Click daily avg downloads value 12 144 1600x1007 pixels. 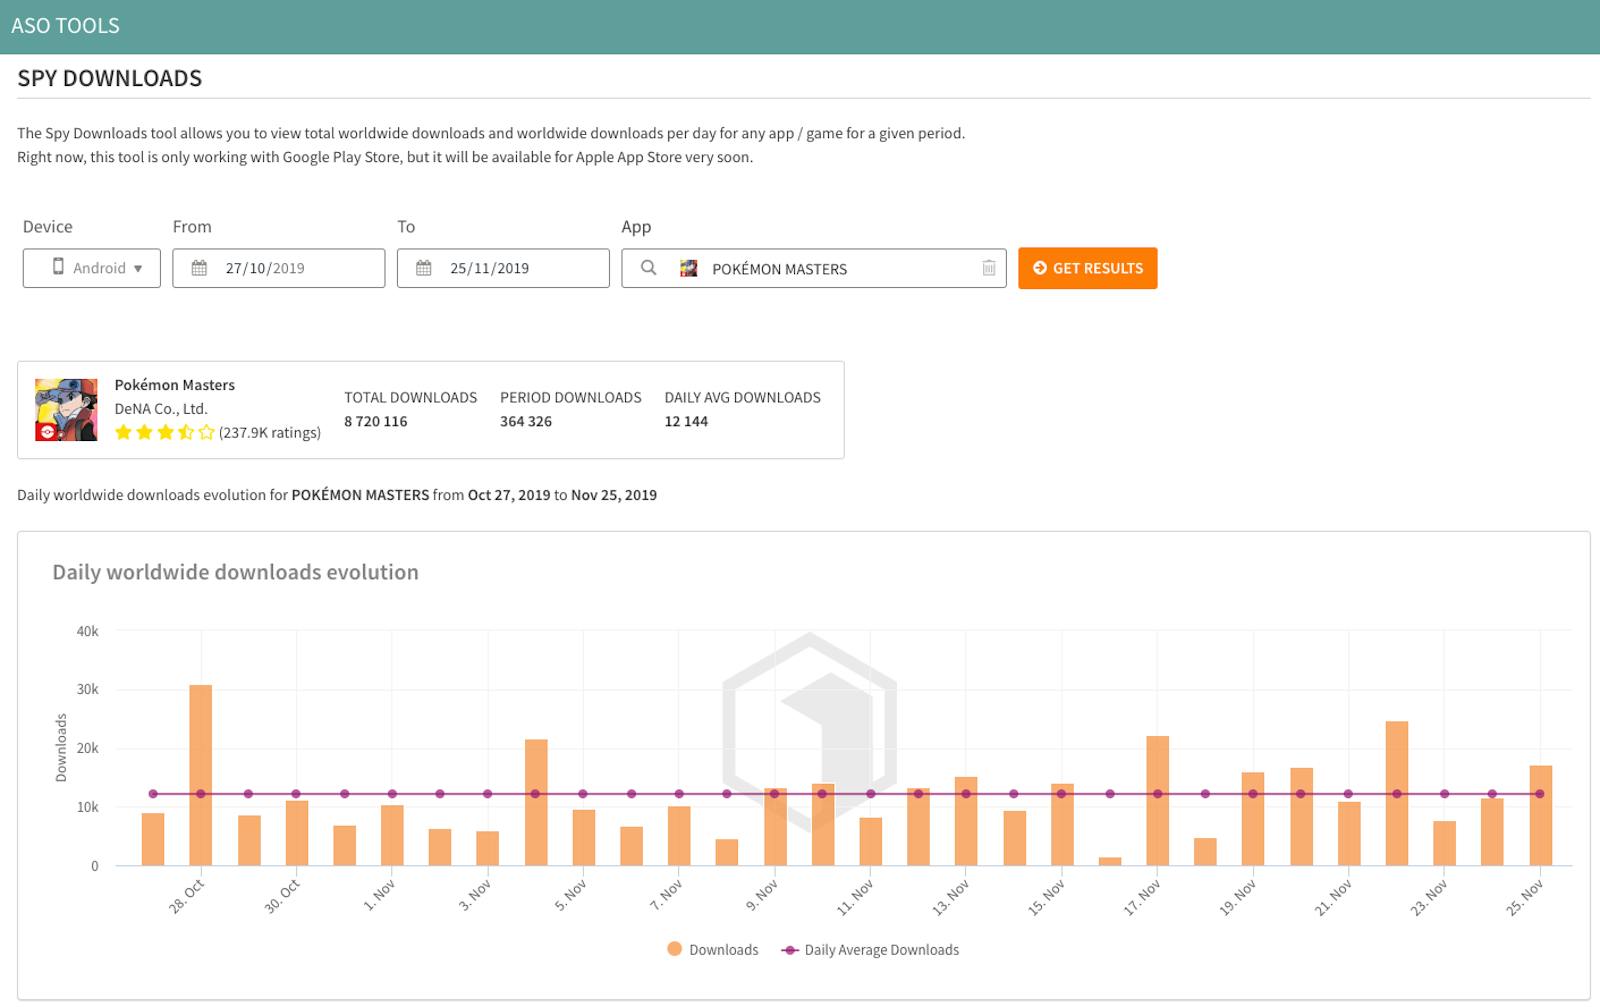[x=686, y=422]
